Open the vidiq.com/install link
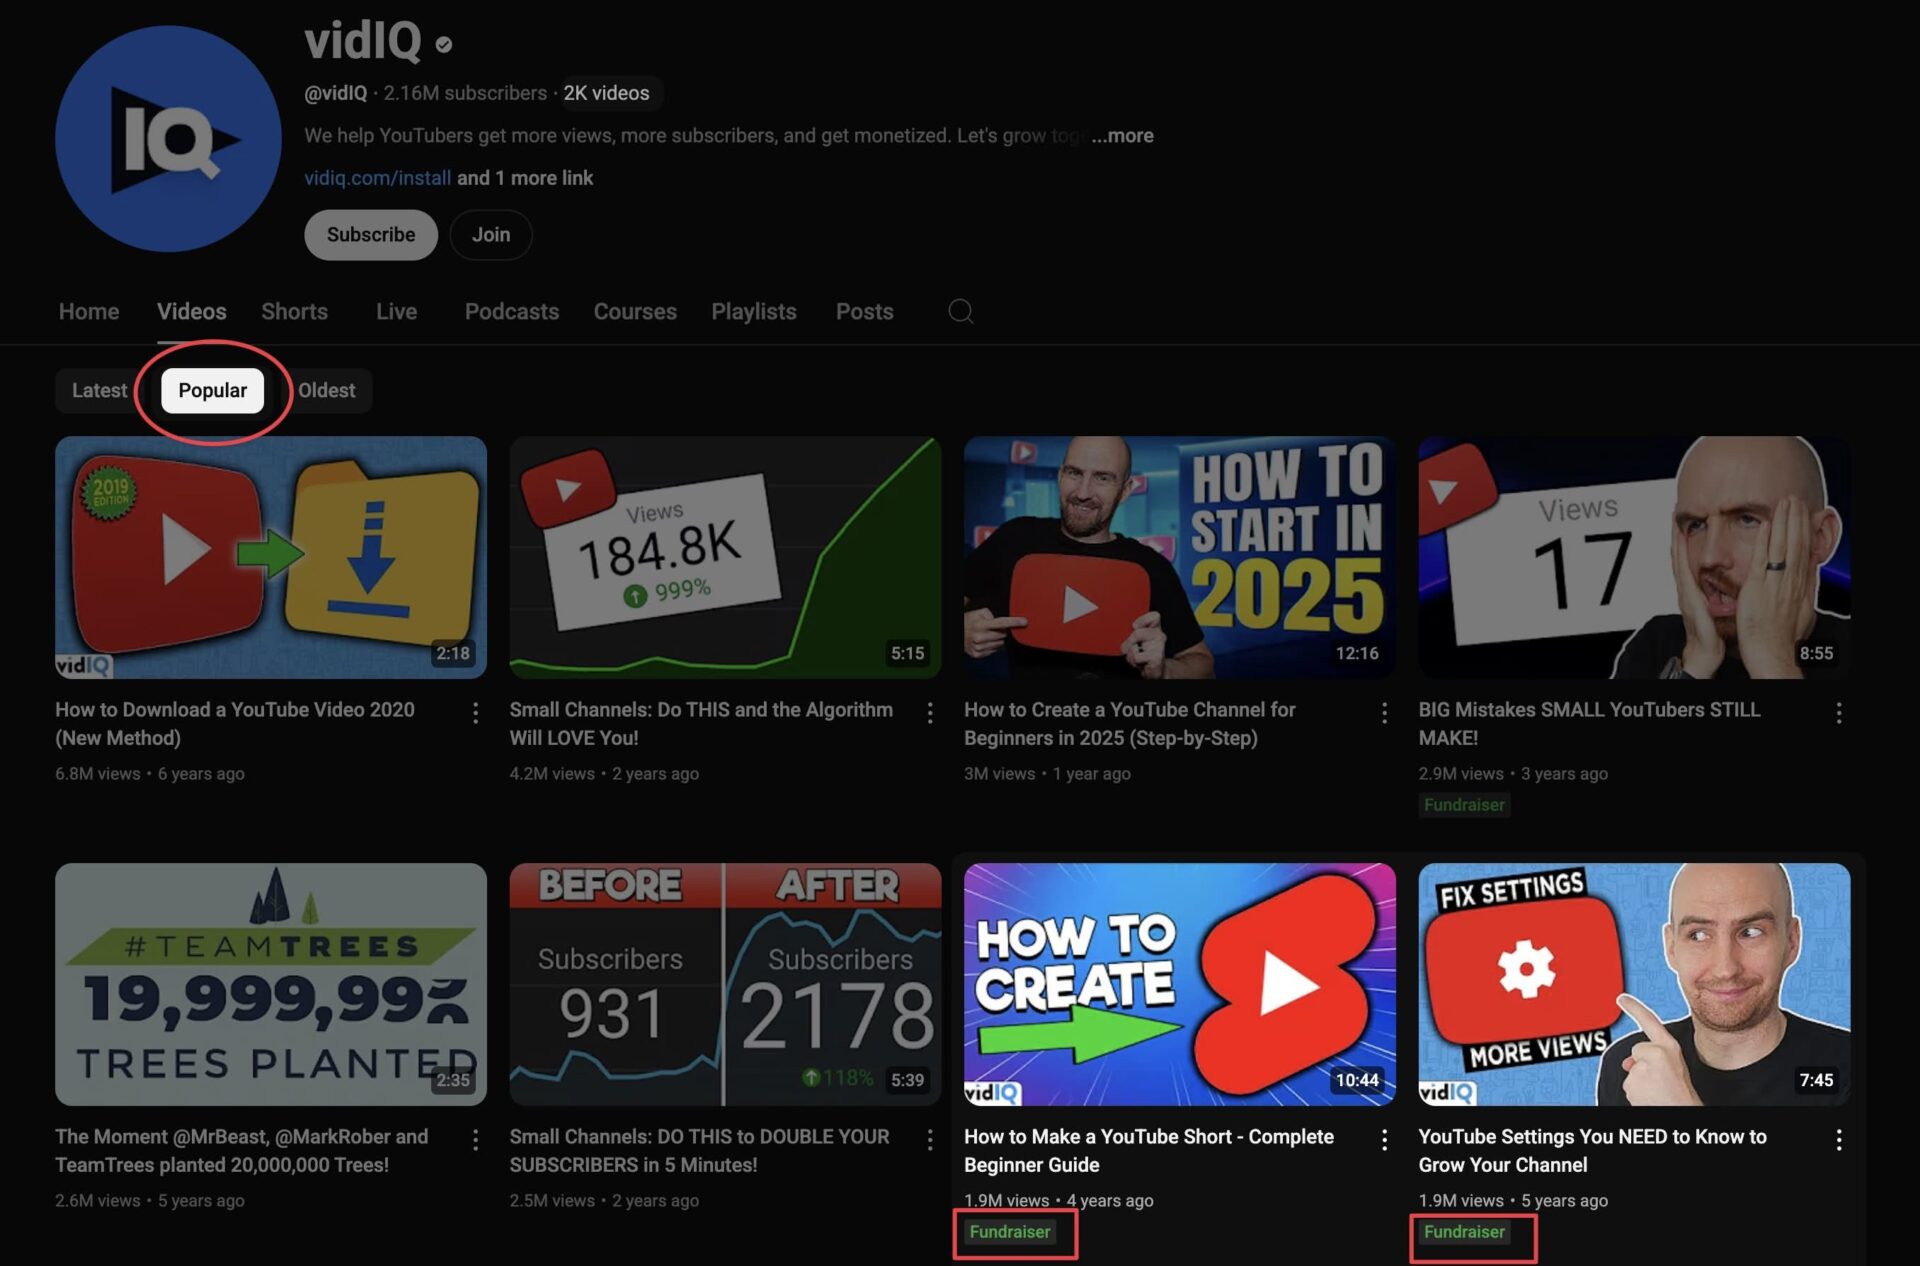This screenshot has width=1920, height=1266. [x=377, y=178]
